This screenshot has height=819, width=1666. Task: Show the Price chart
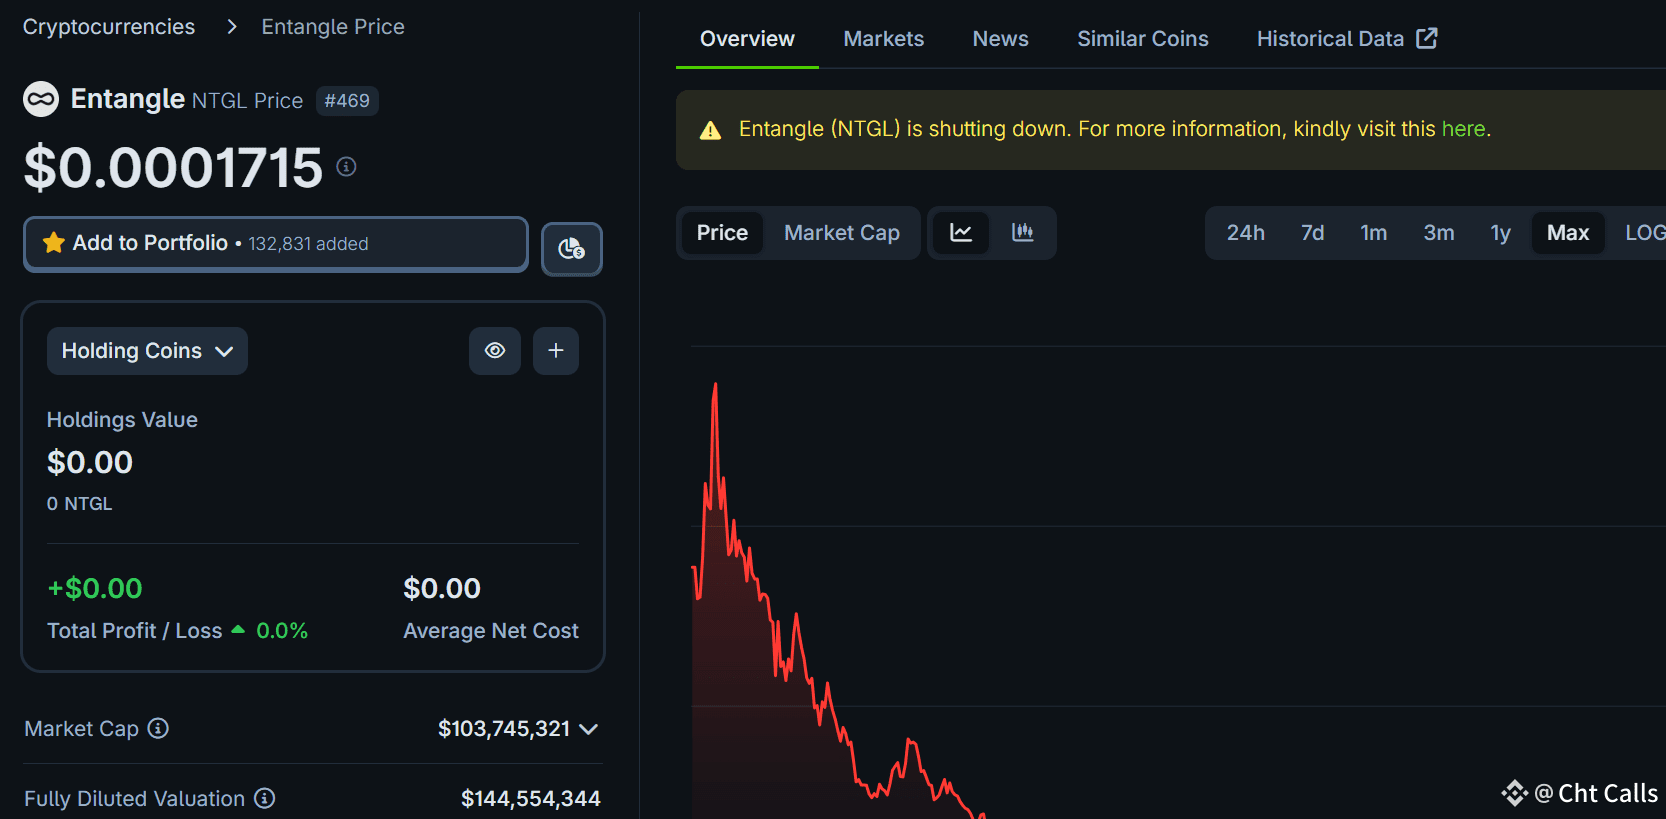click(x=722, y=233)
